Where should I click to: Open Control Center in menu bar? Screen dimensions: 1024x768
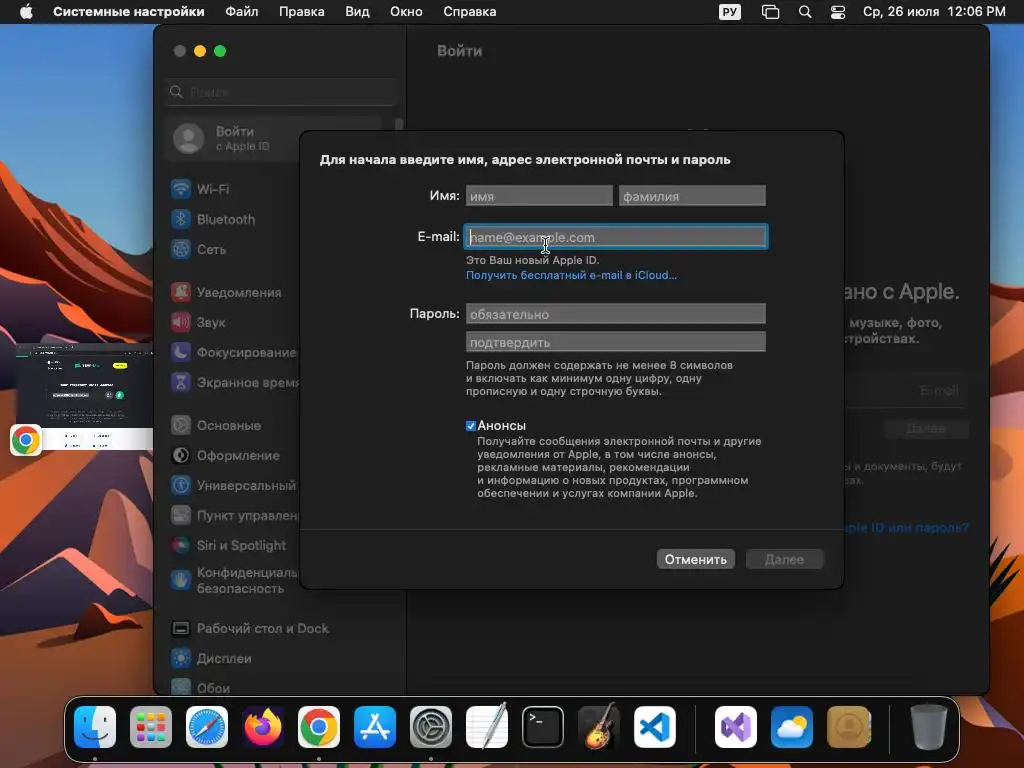[838, 12]
